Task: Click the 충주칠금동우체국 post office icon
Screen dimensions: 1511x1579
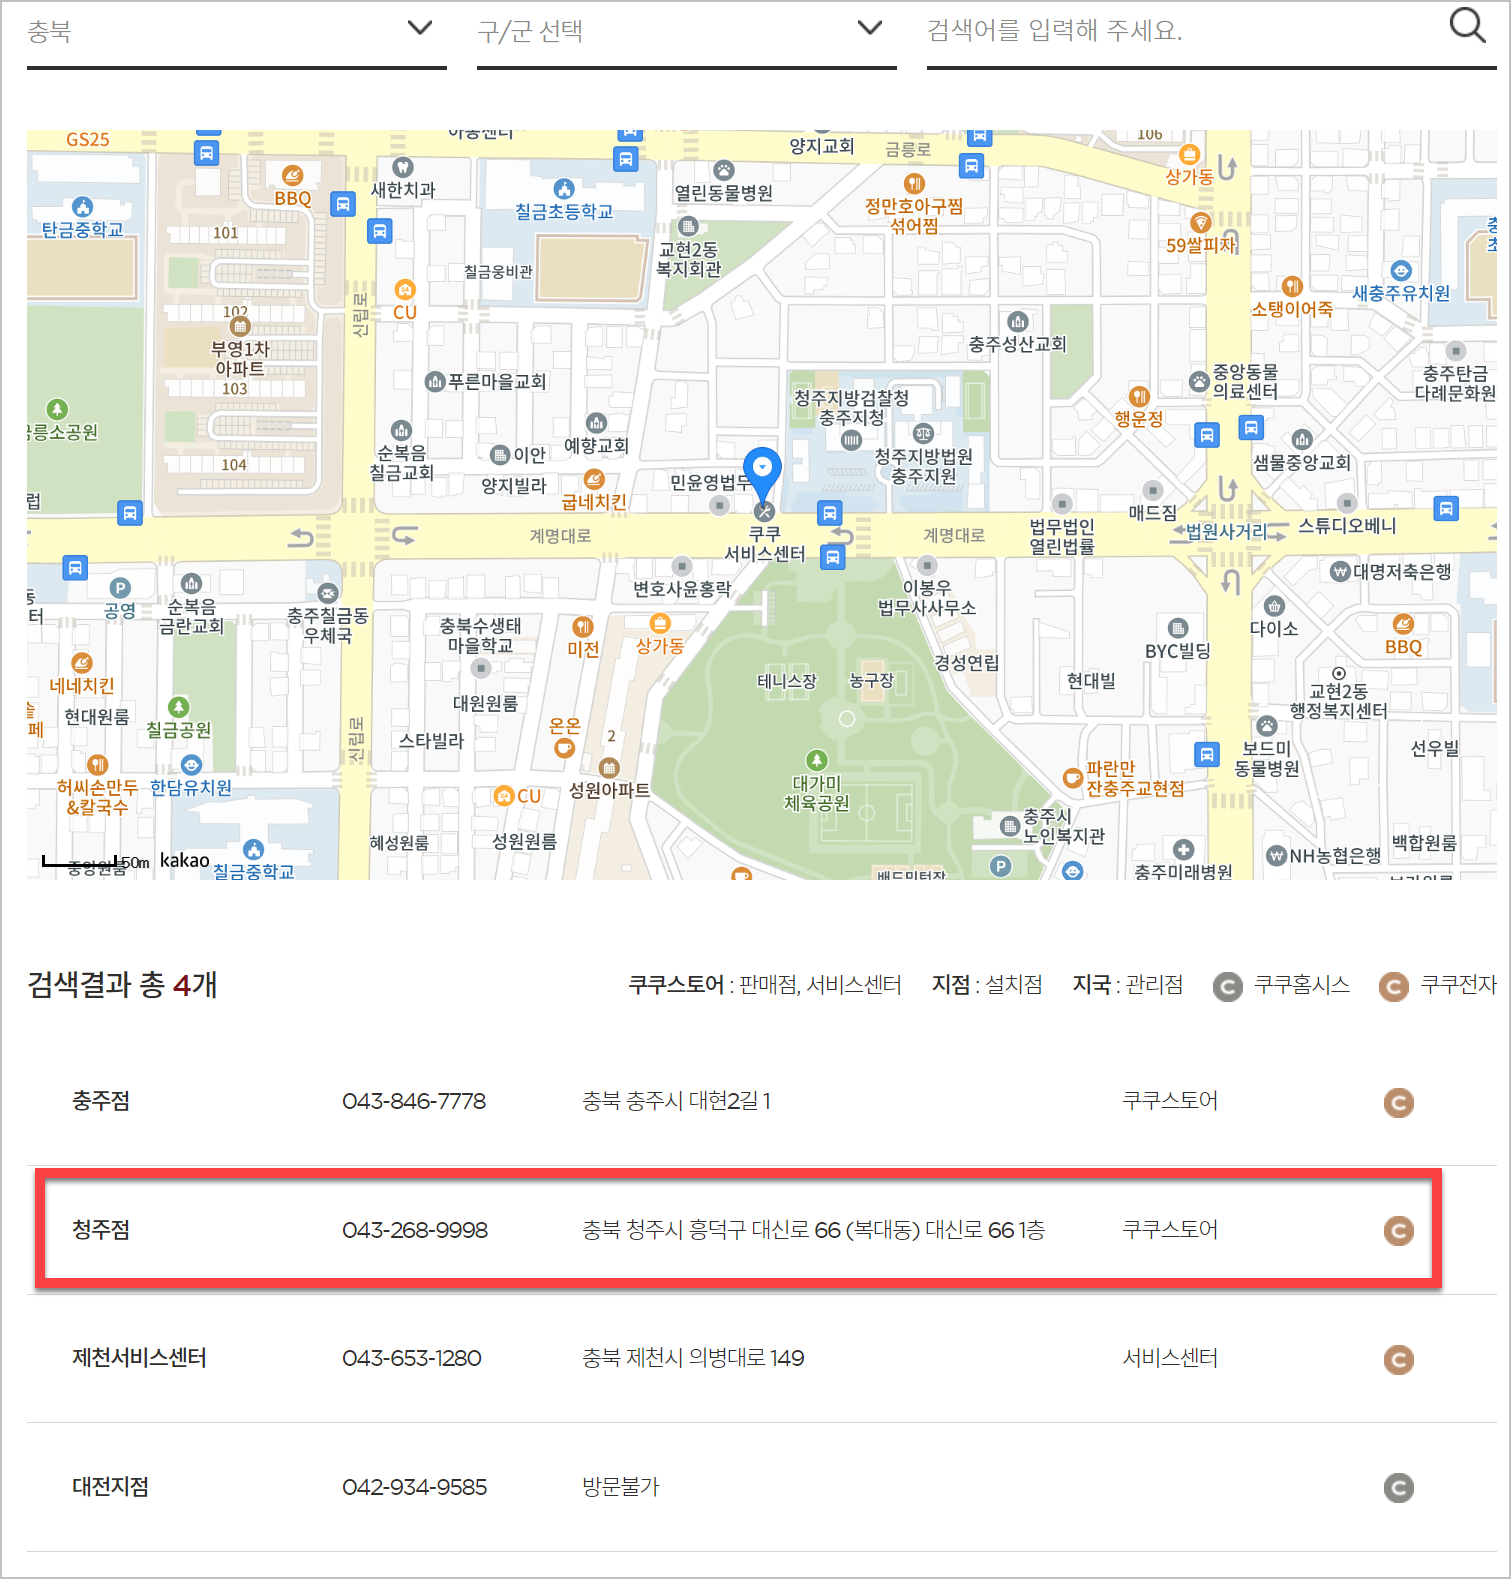Action: click(x=328, y=593)
